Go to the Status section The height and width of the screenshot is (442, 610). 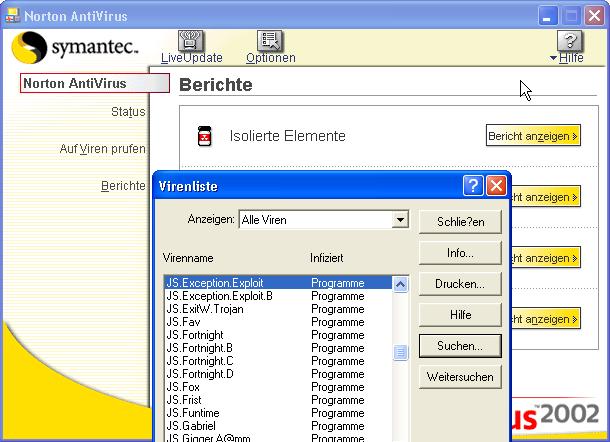(128, 112)
